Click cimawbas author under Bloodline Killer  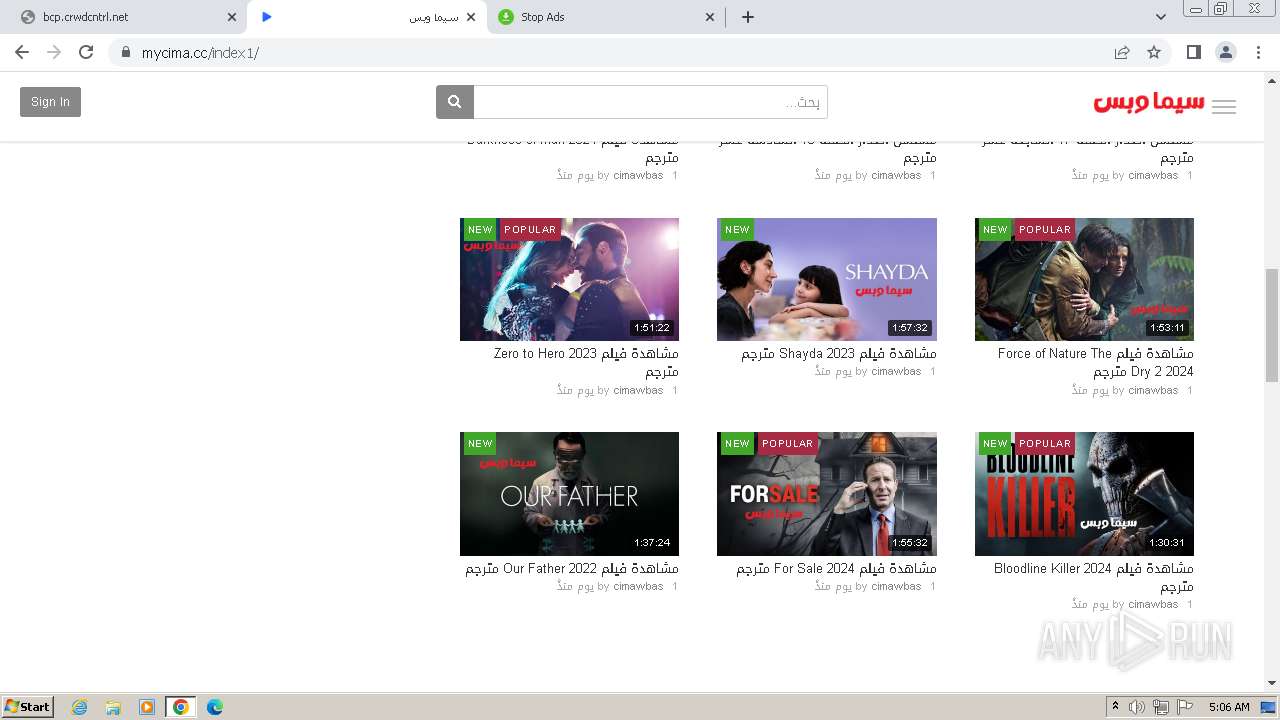tap(1153, 604)
